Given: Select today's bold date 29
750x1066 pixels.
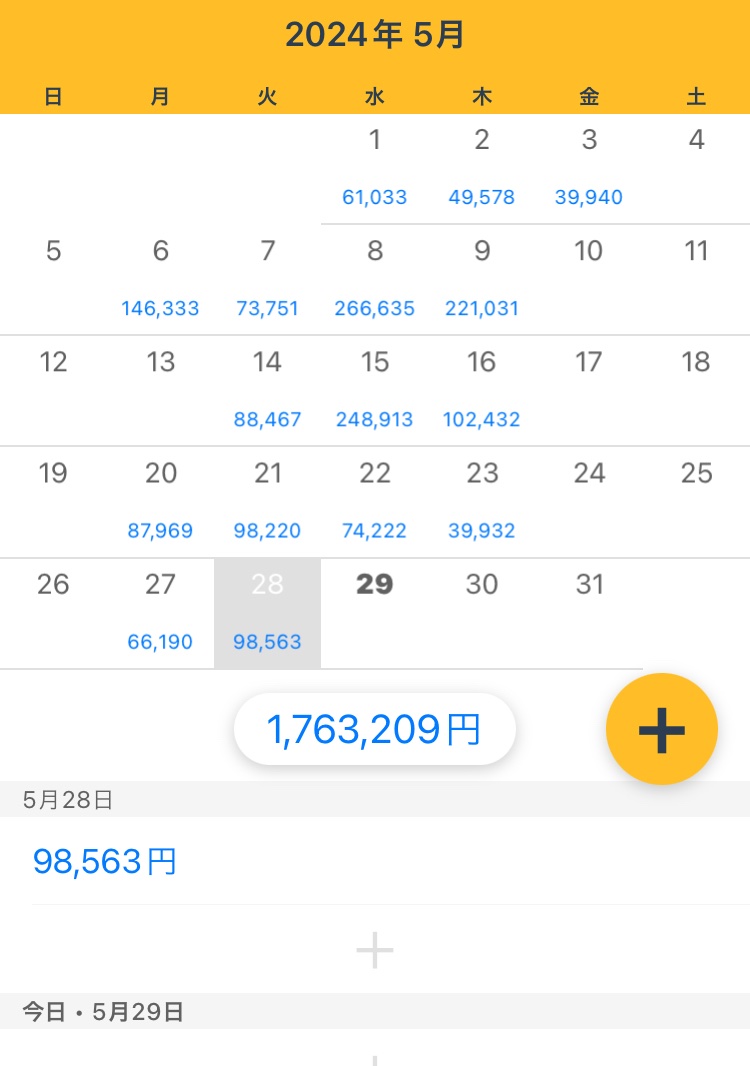Looking at the screenshot, I should coord(375,613).
